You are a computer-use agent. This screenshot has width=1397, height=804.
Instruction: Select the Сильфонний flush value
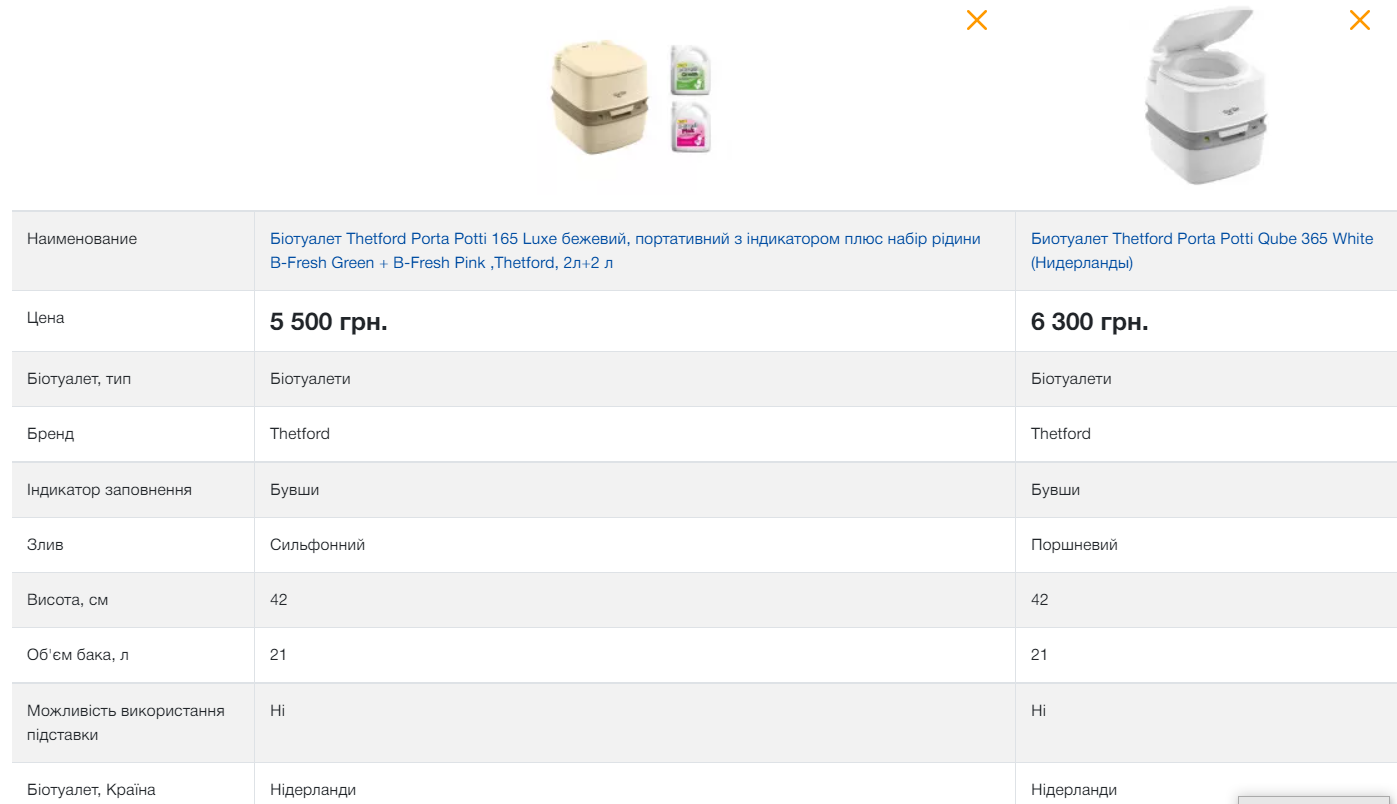(x=317, y=545)
